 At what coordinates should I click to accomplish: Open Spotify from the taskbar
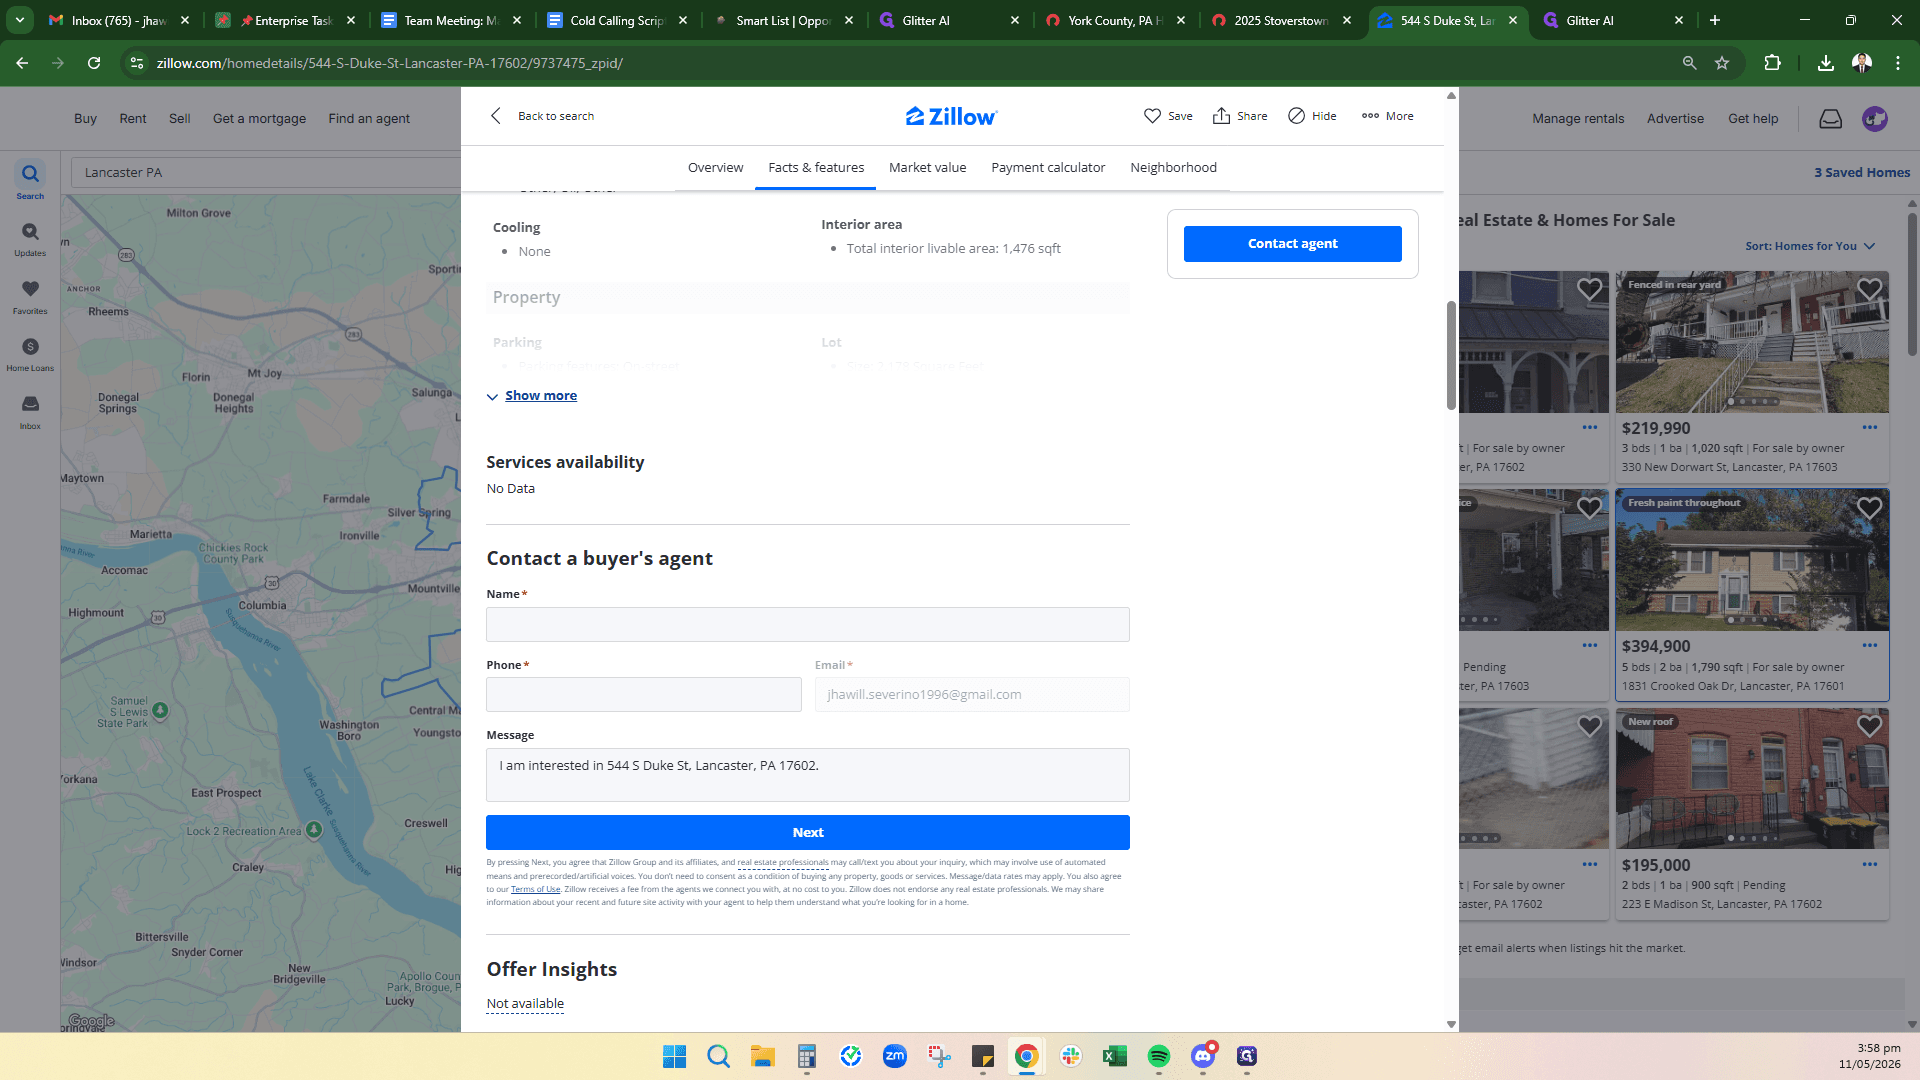(x=1158, y=1056)
